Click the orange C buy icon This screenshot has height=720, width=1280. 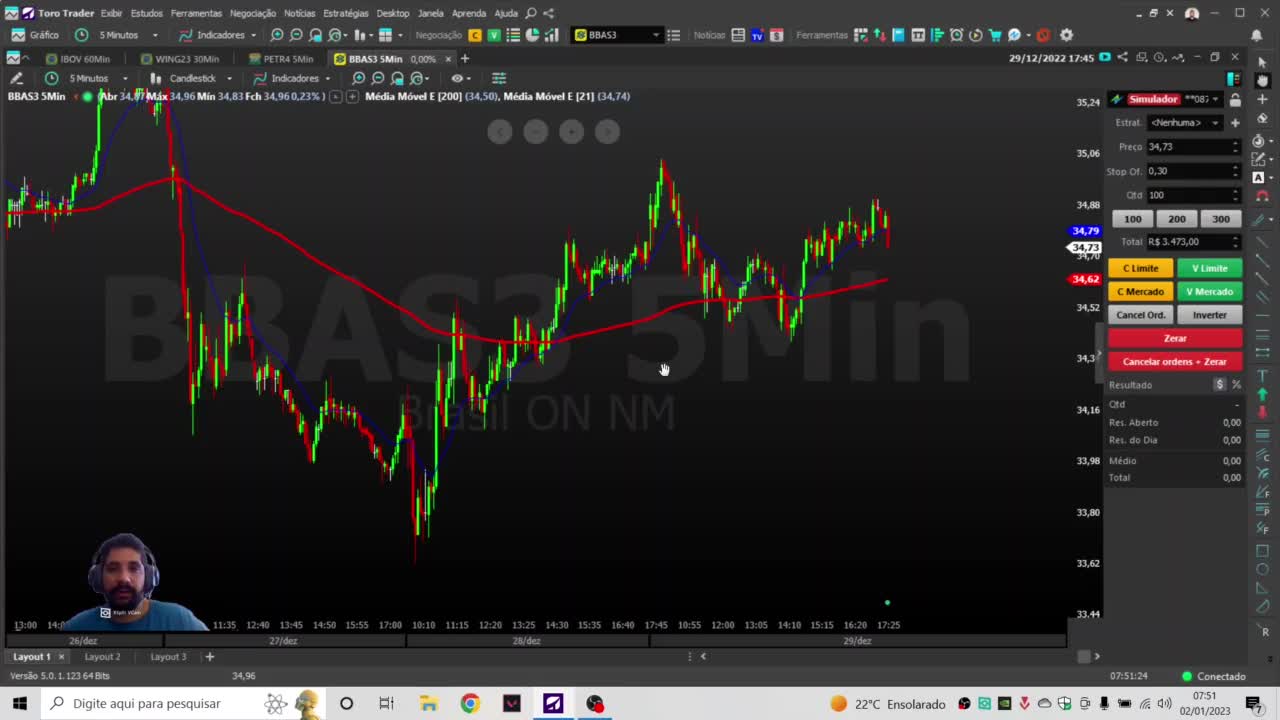(x=475, y=35)
